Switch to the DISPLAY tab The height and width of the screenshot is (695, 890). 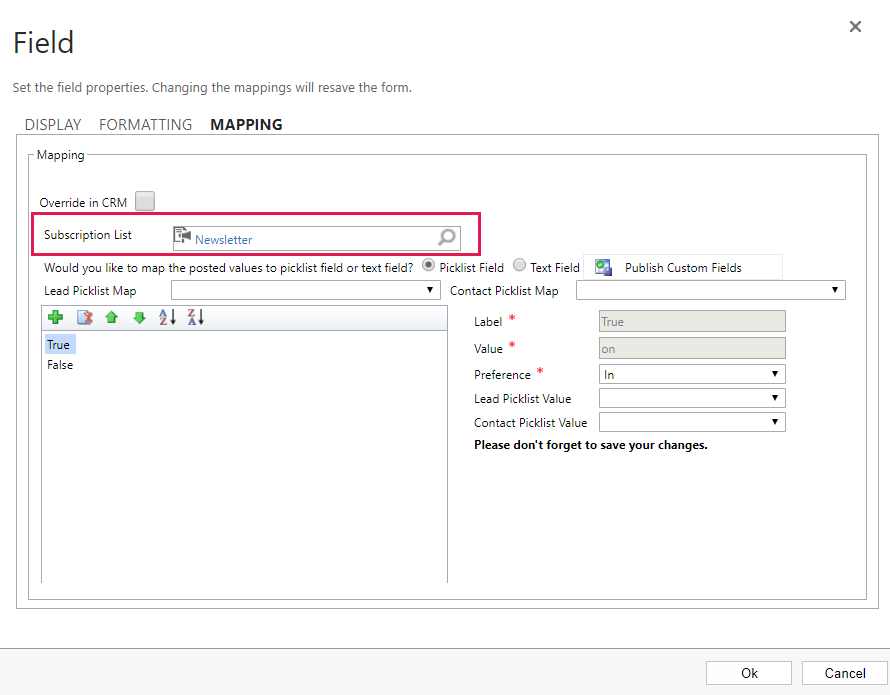click(x=53, y=124)
